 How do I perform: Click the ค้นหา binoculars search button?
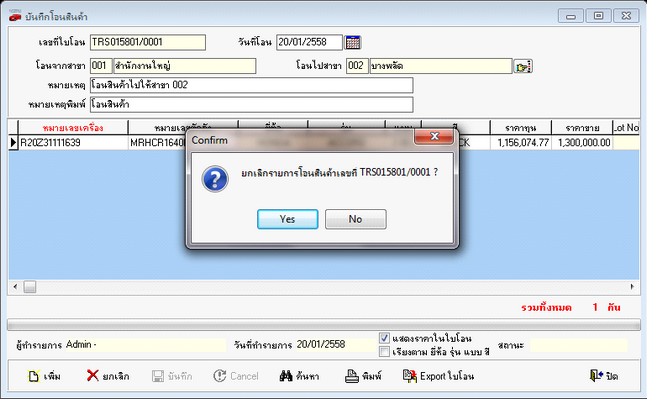[299, 376]
